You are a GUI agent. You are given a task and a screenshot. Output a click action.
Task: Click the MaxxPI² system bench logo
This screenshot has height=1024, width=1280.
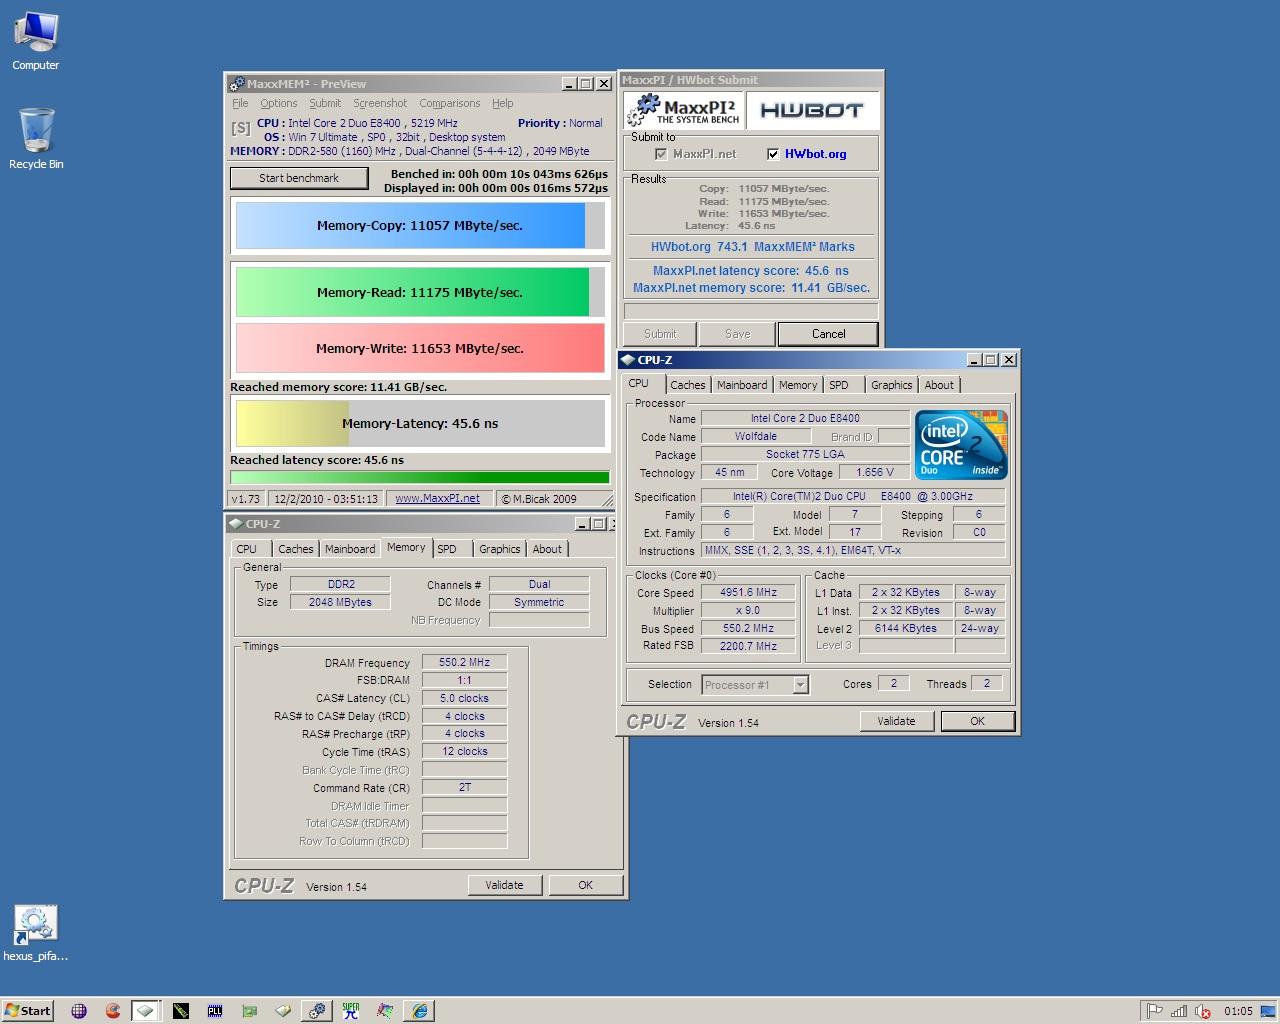click(x=684, y=110)
